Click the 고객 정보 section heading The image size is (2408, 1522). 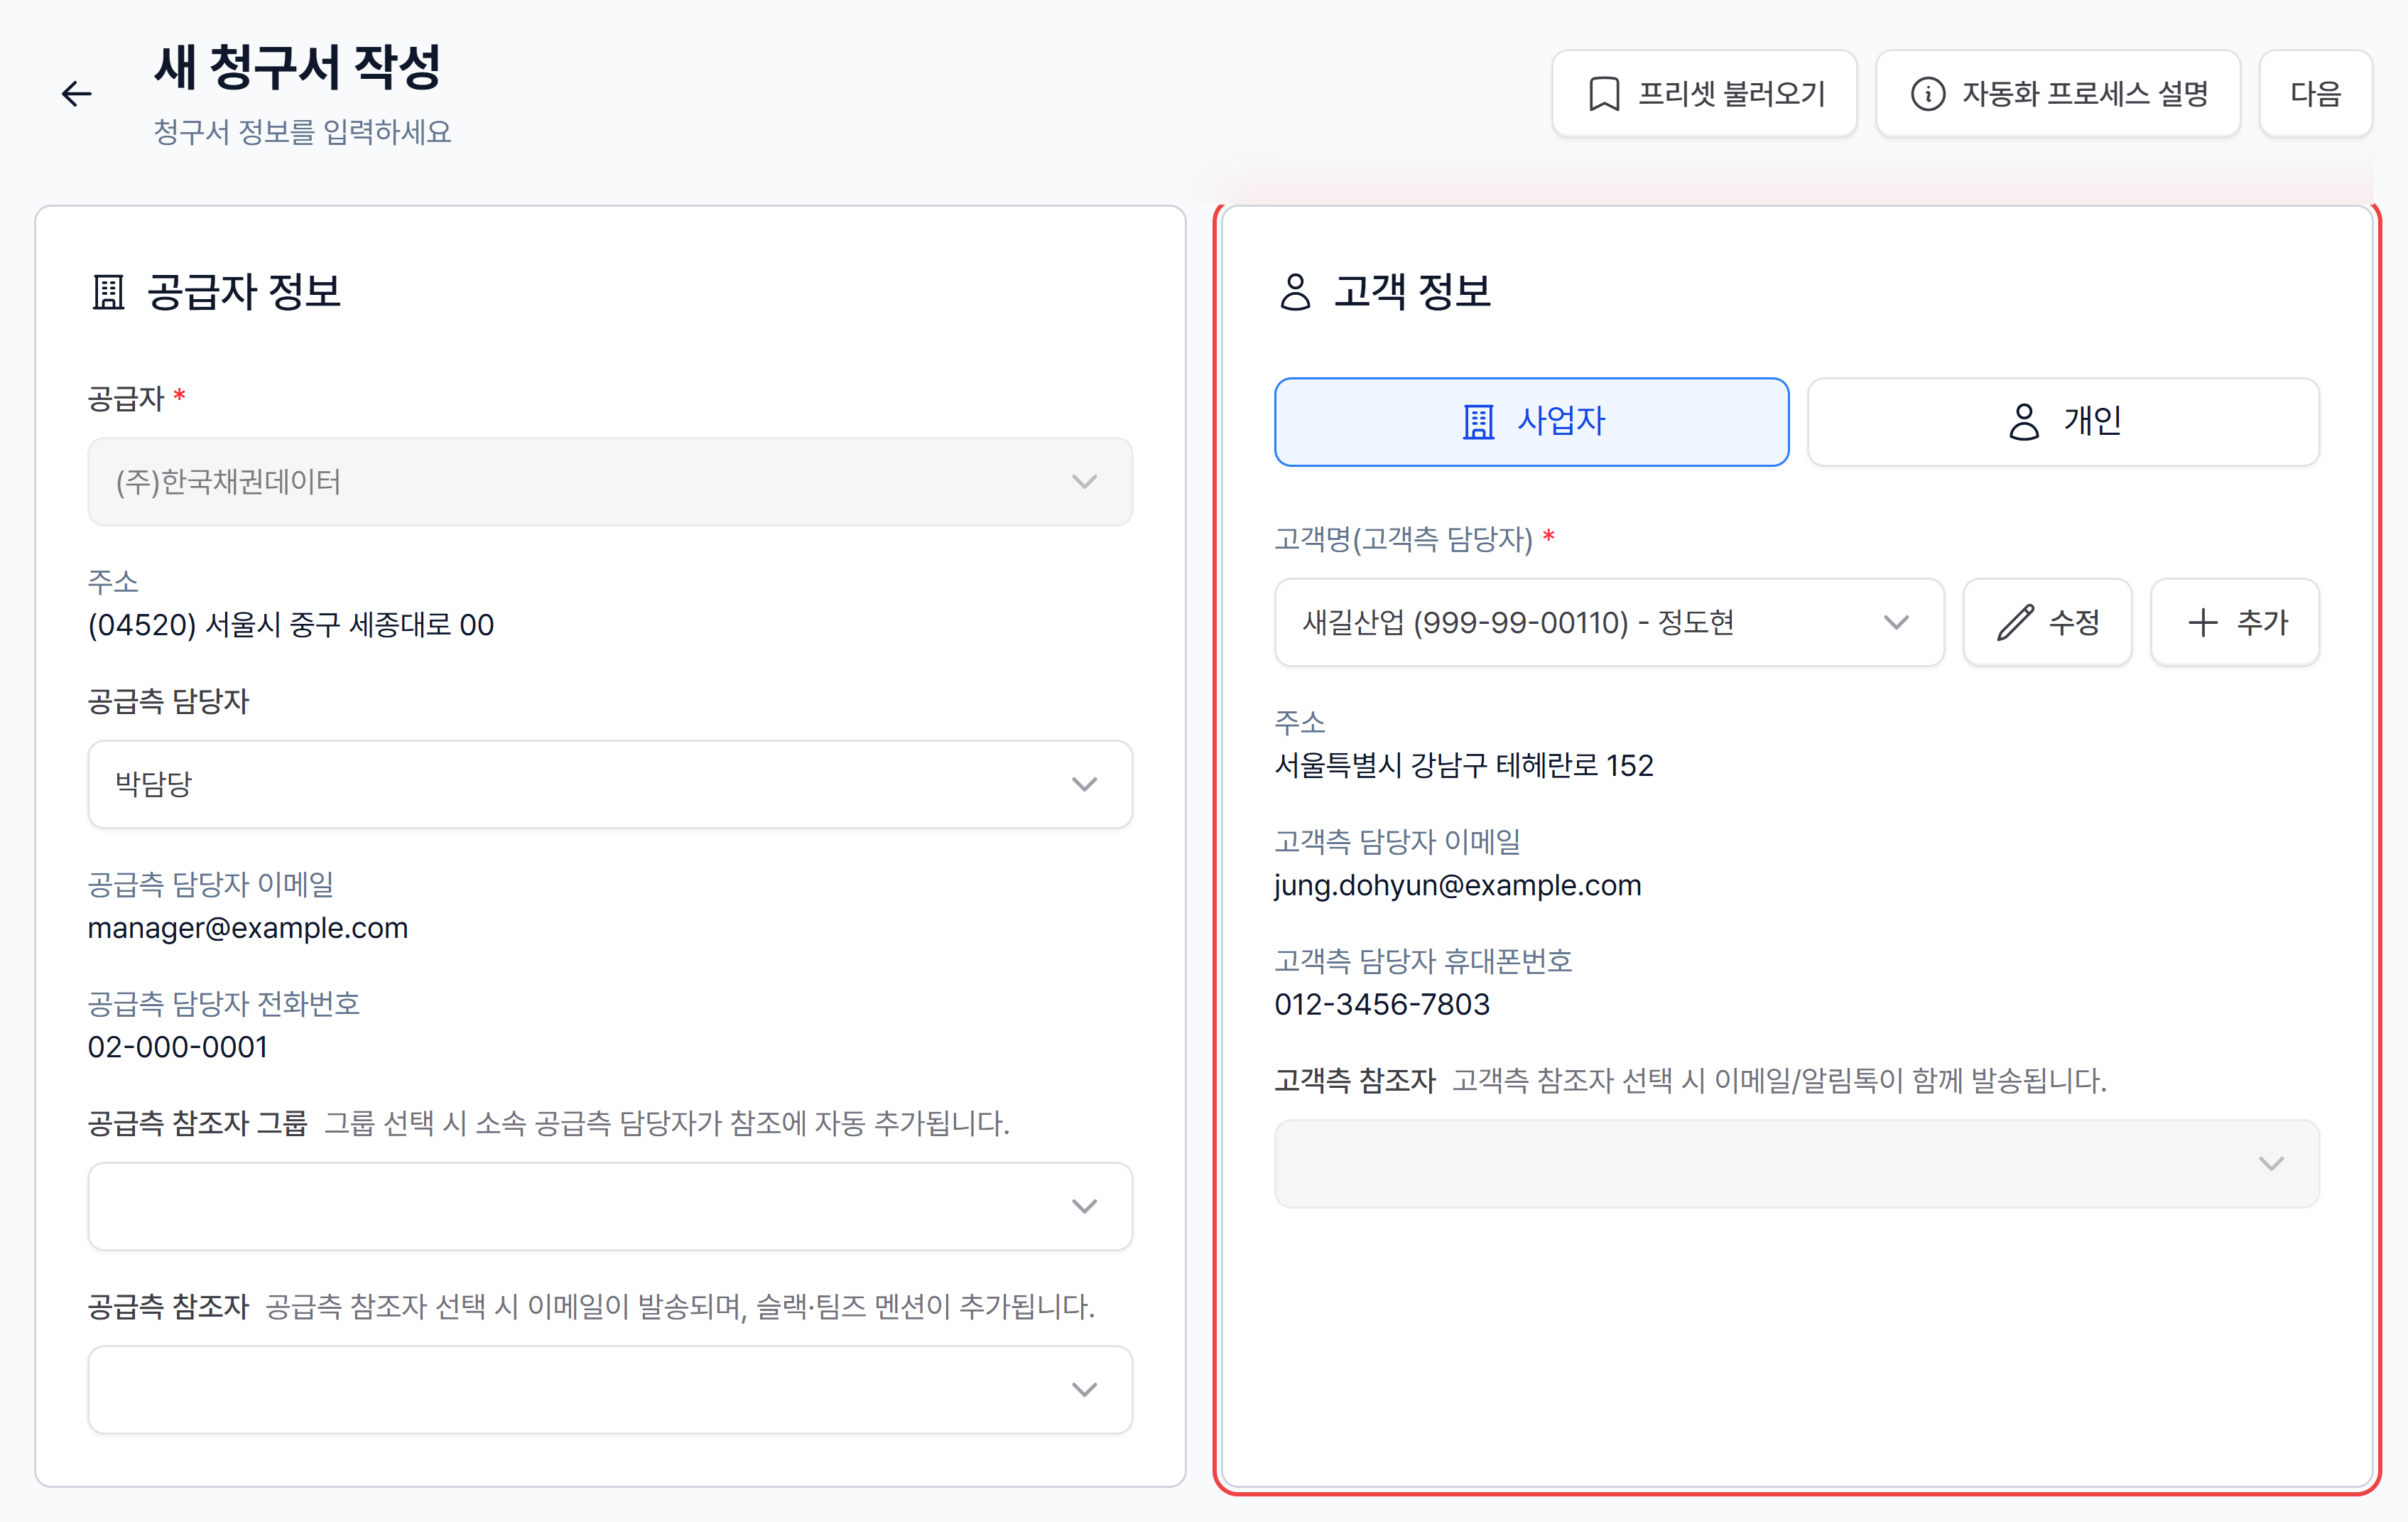[x=1412, y=292]
